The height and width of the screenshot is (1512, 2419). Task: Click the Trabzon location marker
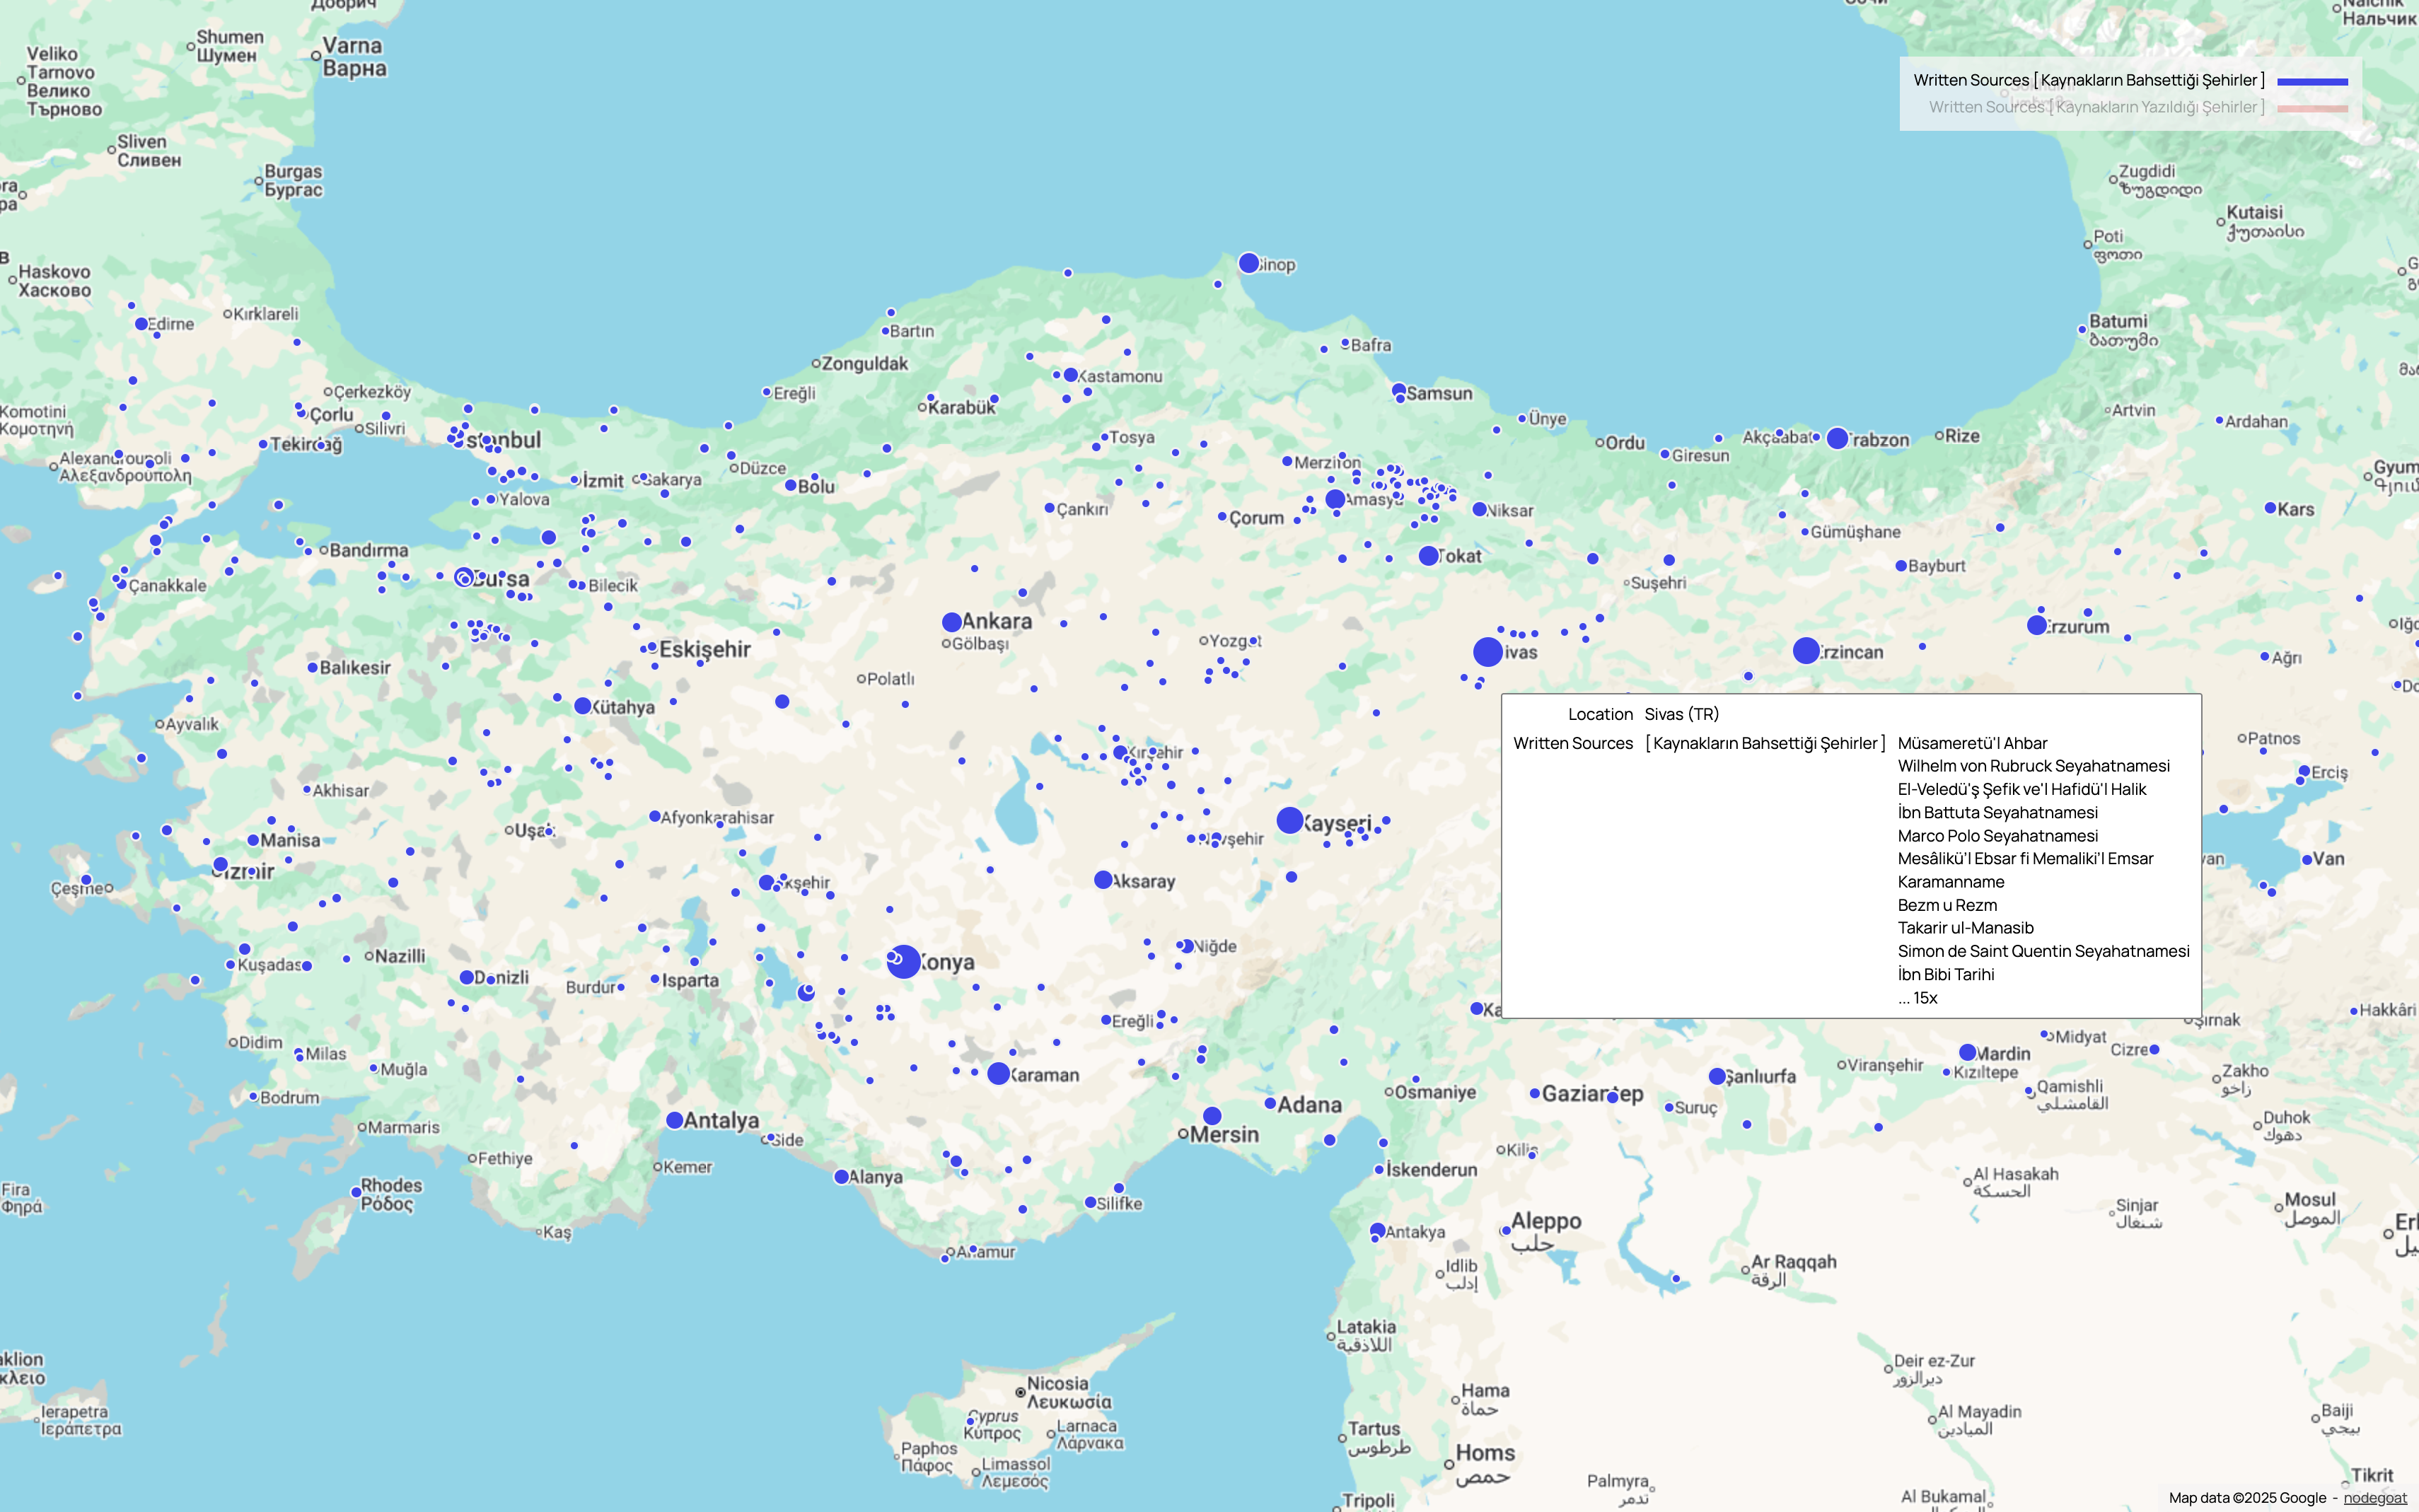point(1837,437)
